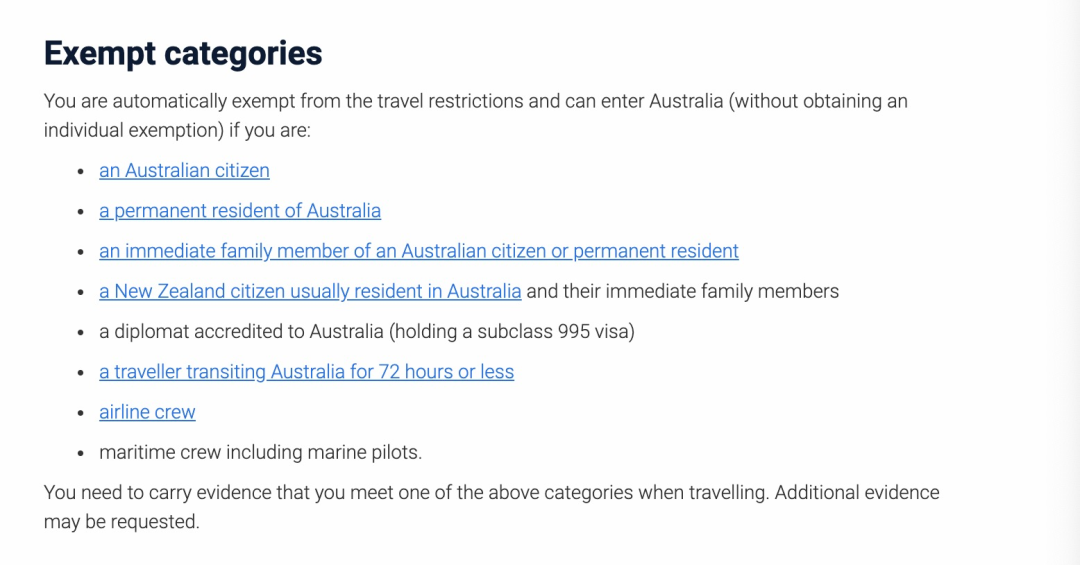Click the 'You need to carry evidence' paragraph
This screenshot has width=1080, height=565.
[491, 506]
